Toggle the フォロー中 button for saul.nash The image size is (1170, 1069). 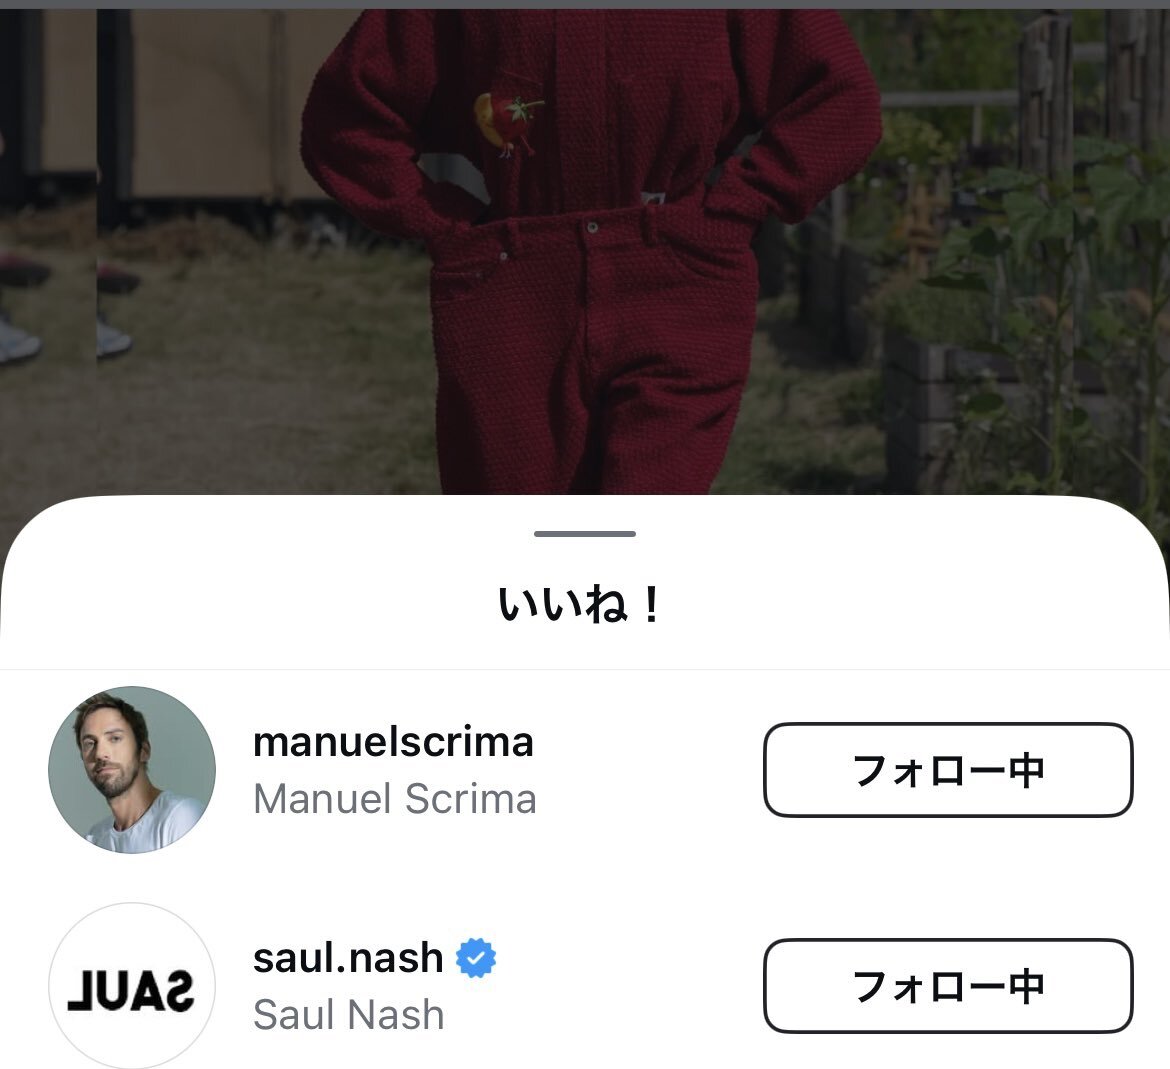point(948,986)
